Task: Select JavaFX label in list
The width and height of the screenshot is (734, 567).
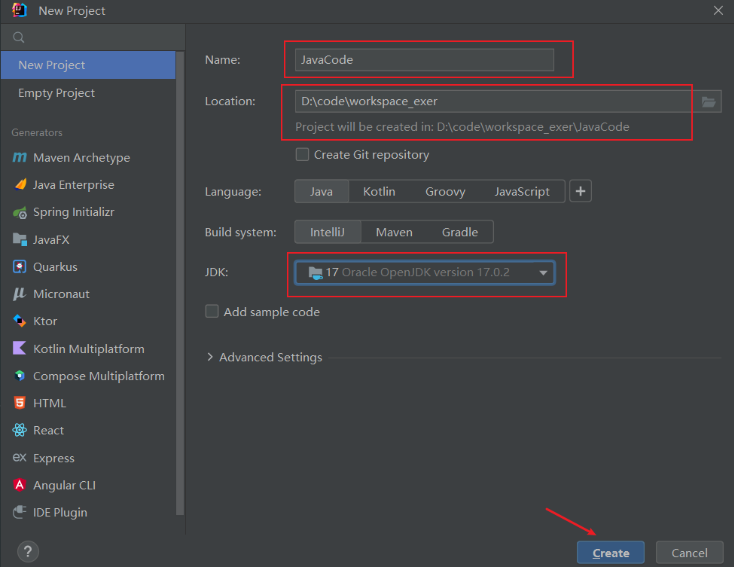Action: point(51,240)
